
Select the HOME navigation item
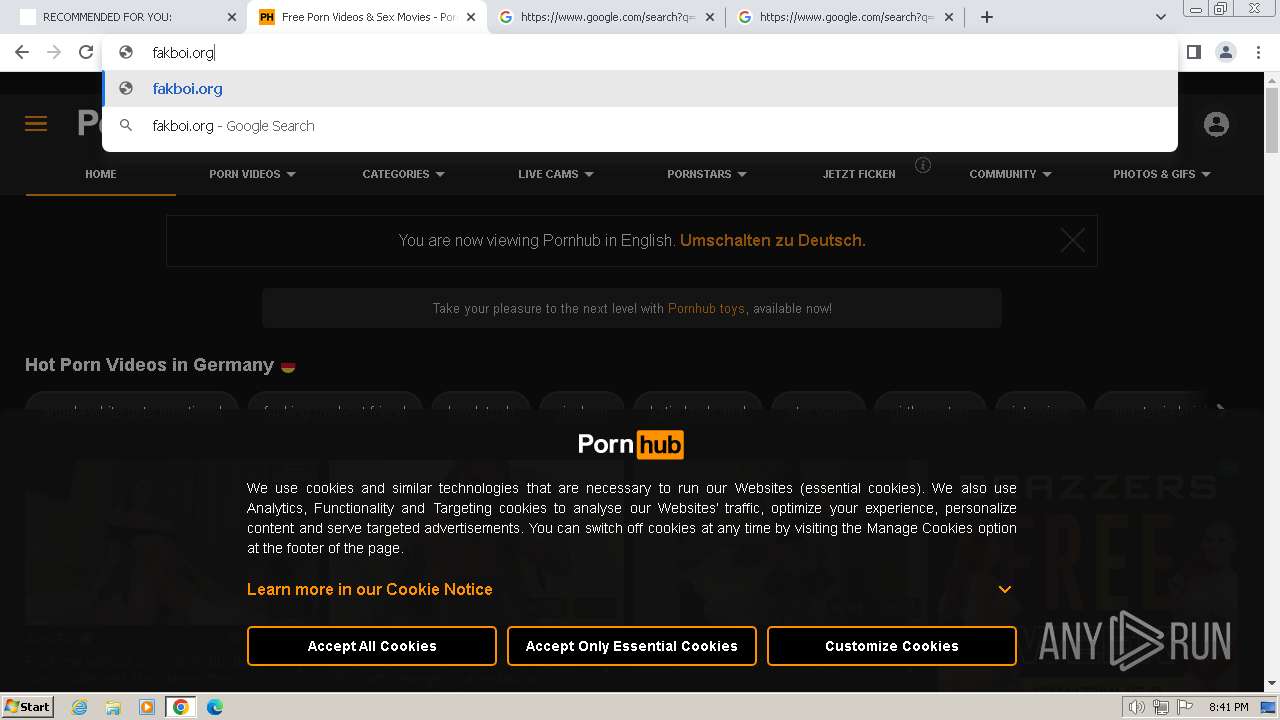pyautogui.click(x=101, y=174)
